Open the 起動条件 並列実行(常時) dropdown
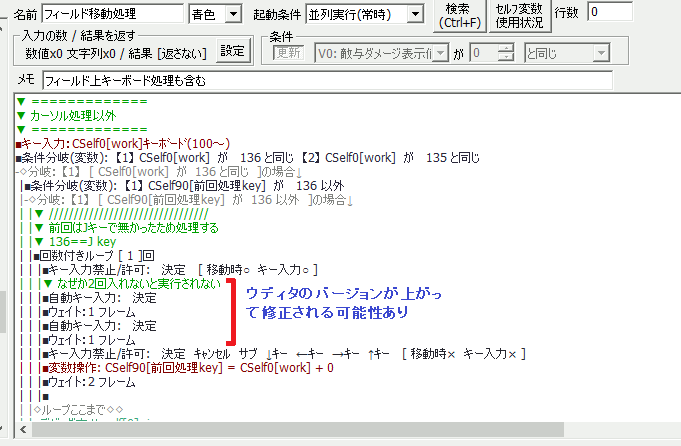This screenshot has width=681, height=446. [x=415, y=14]
